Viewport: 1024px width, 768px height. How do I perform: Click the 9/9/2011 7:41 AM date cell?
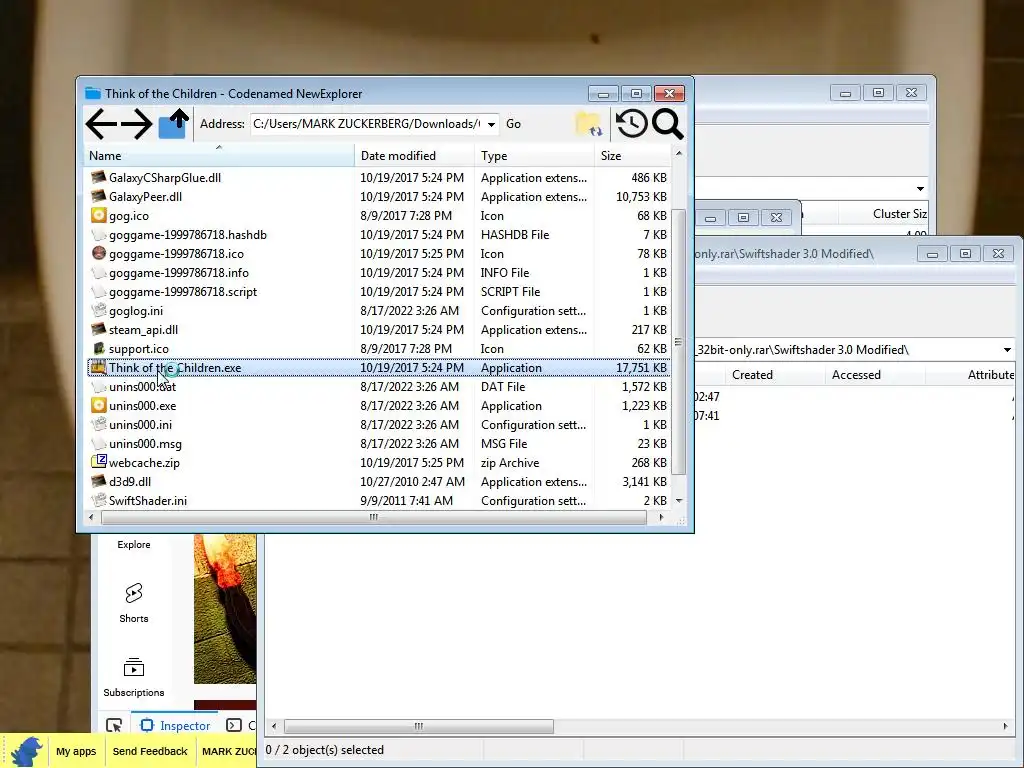click(x=406, y=500)
